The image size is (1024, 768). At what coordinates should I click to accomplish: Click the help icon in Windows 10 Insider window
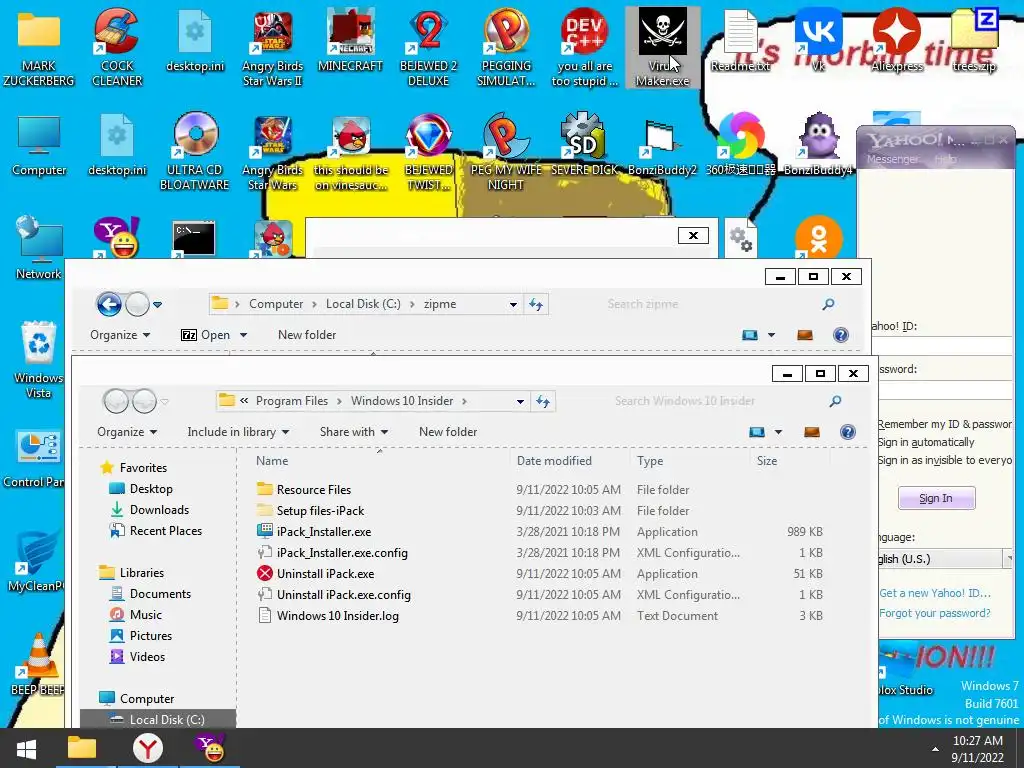coord(848,432)
